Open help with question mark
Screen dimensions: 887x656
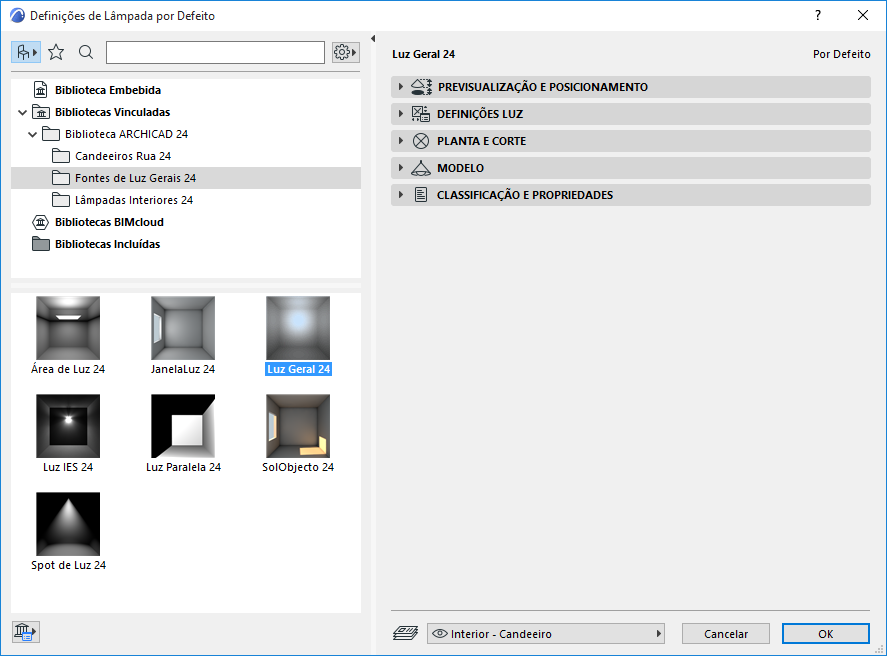[818, 15]
